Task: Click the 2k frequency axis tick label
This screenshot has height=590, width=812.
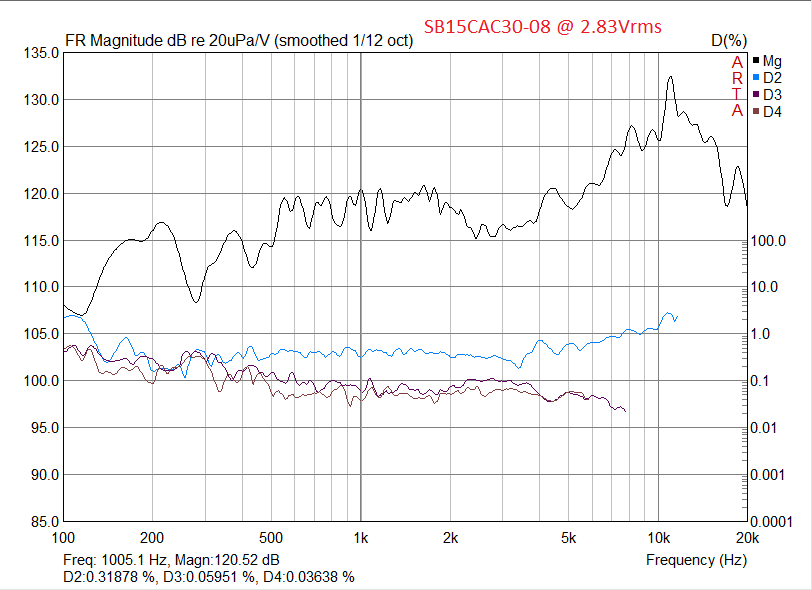Action: (x=451, y=538)
